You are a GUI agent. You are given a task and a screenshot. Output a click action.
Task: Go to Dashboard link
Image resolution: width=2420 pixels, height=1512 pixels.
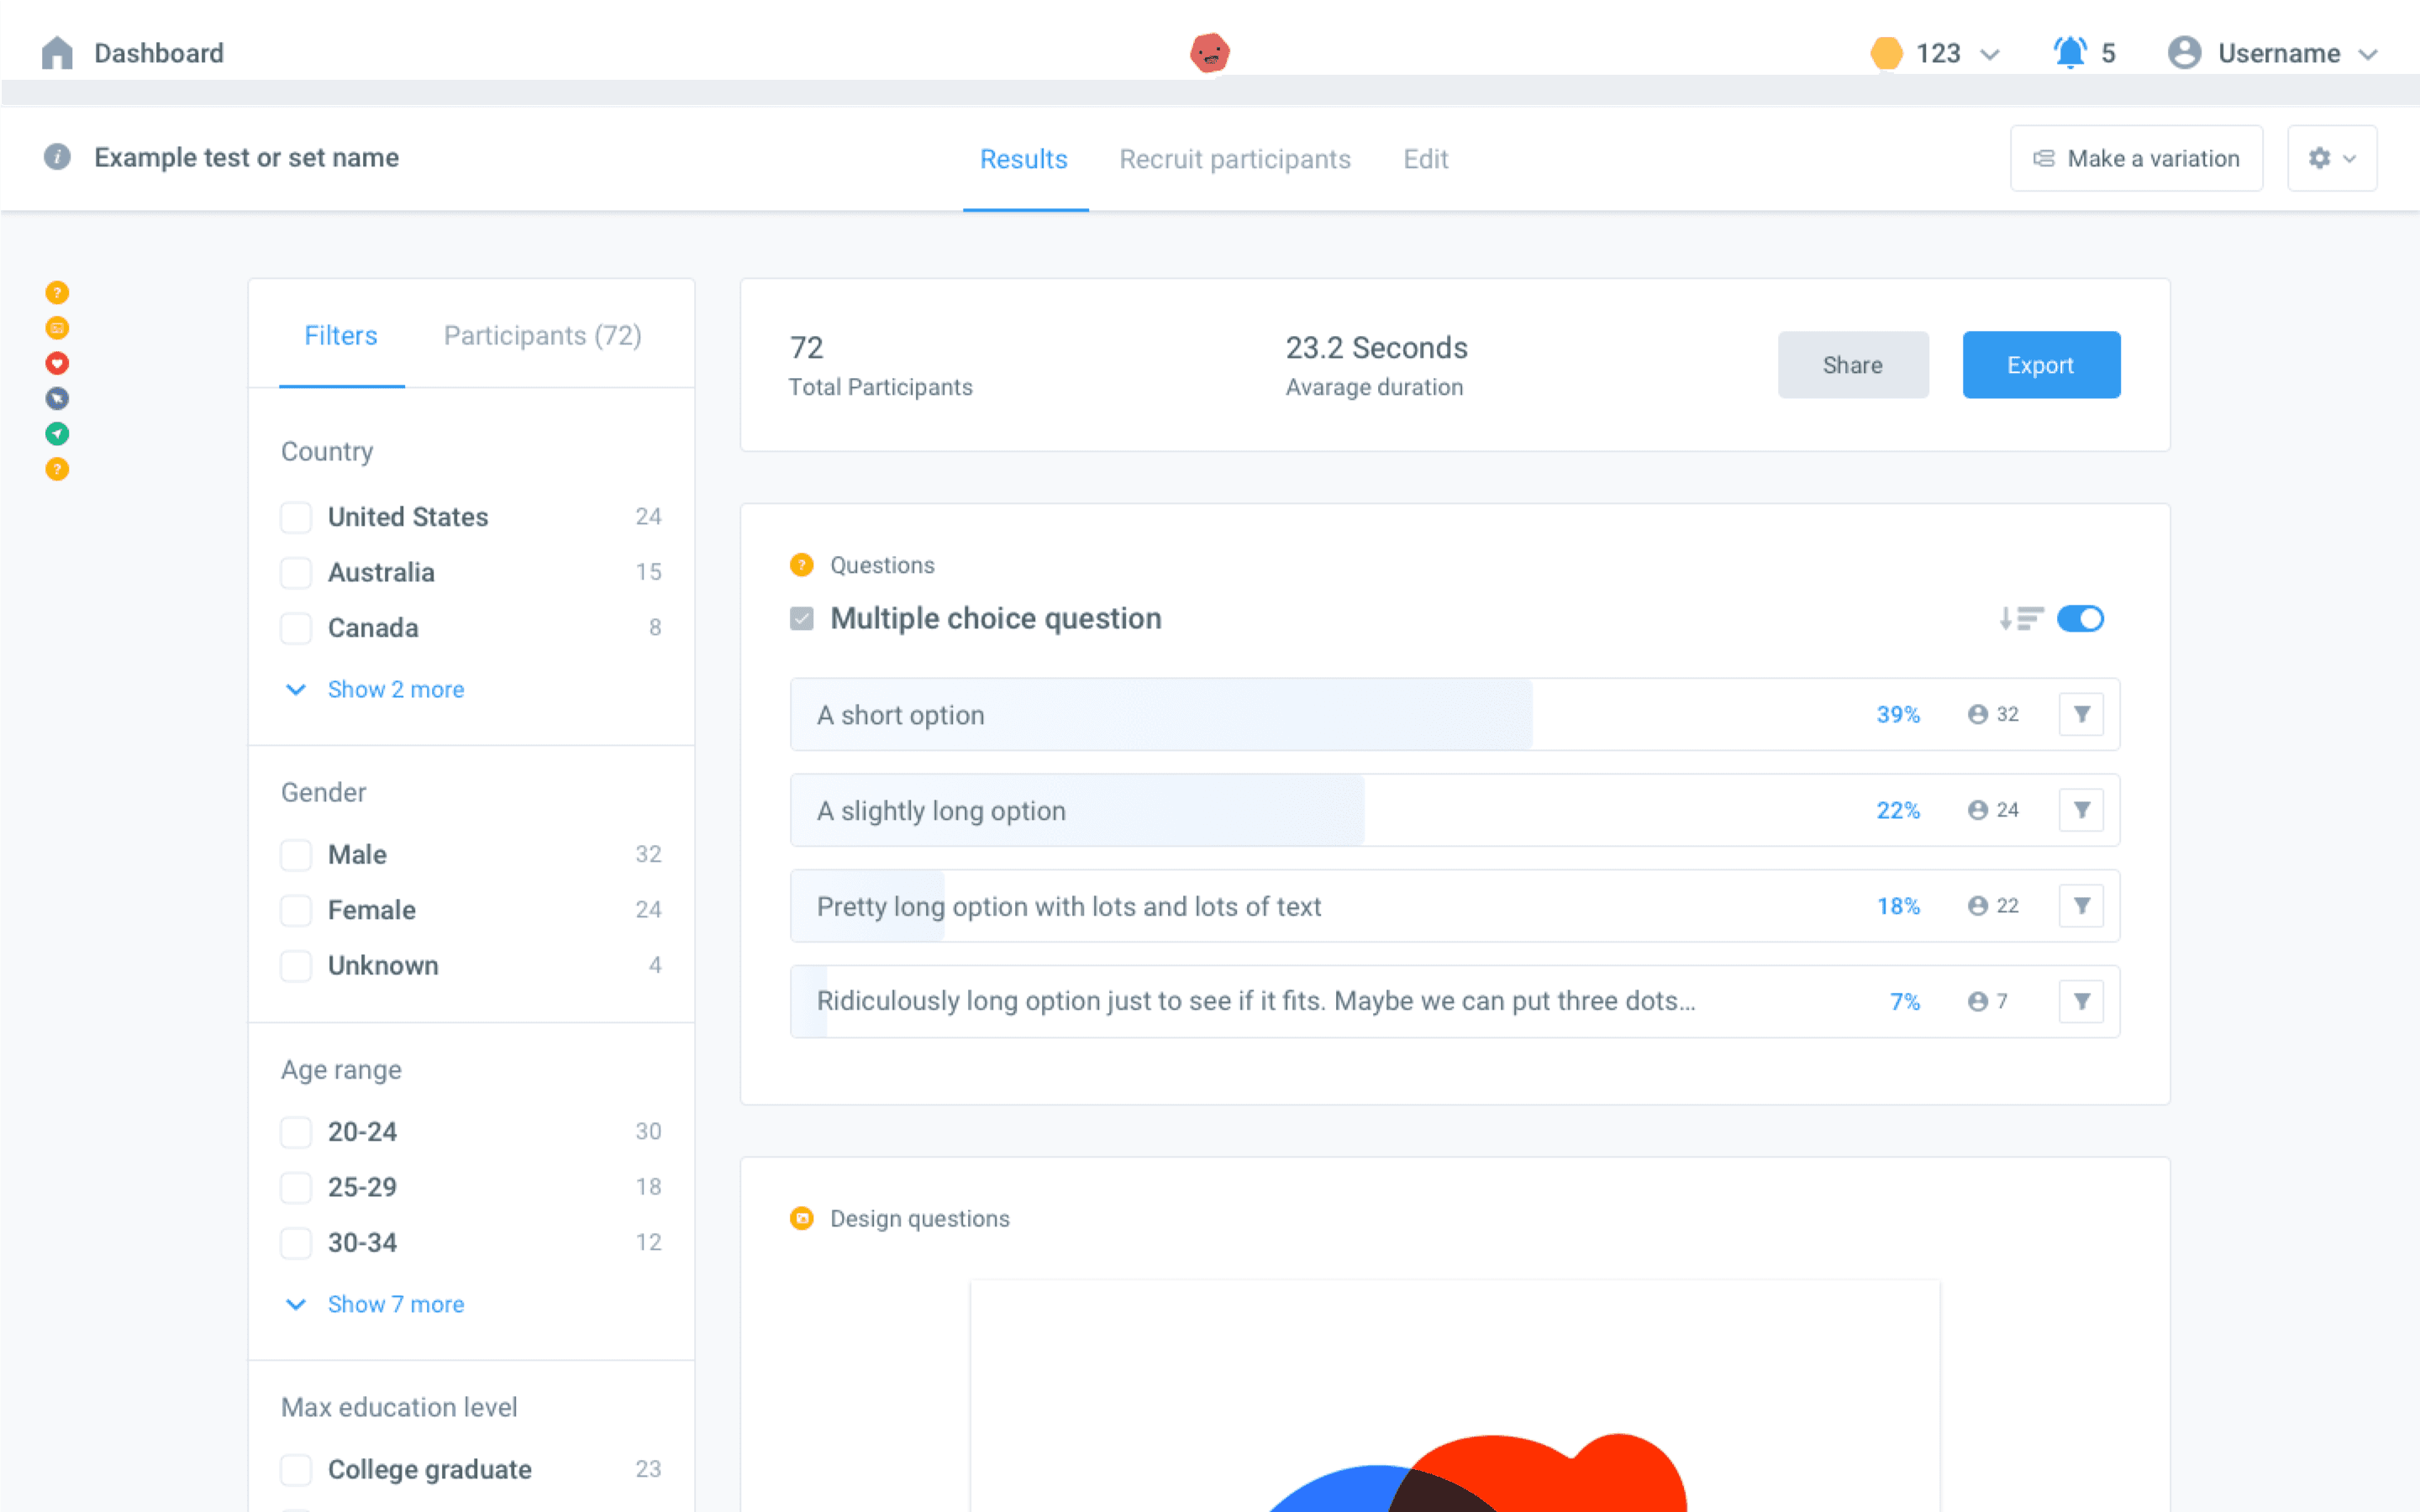click(x=159, y=53)
